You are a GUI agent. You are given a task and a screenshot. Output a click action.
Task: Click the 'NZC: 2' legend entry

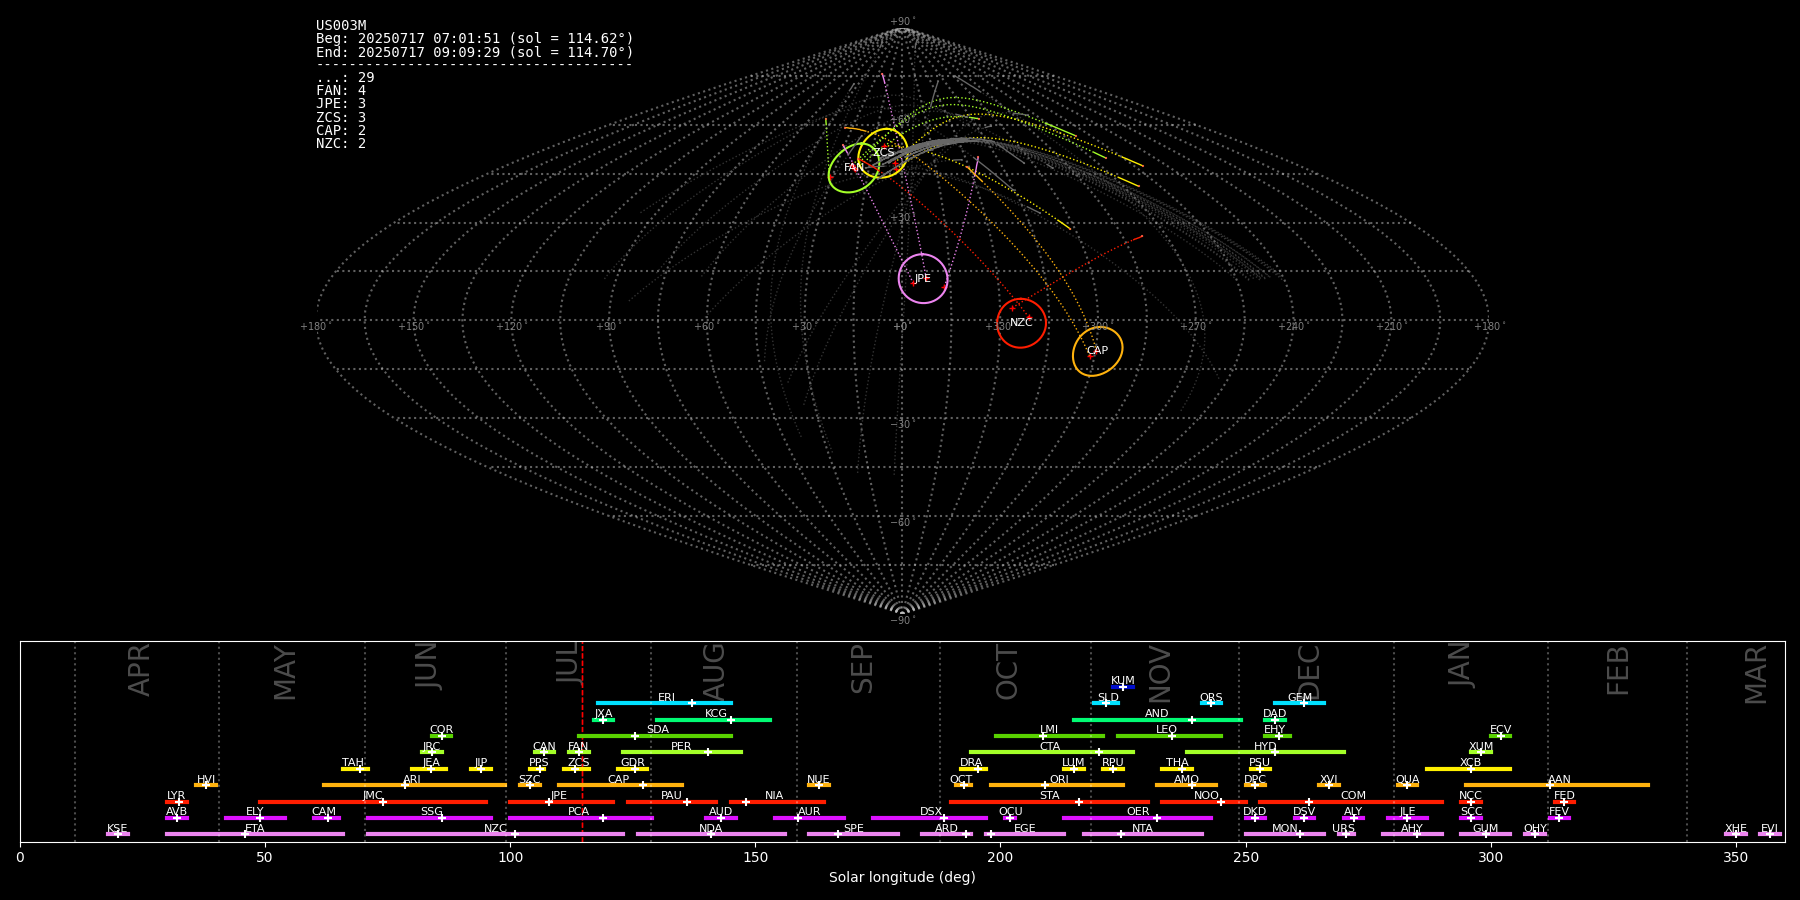point(341,144)
